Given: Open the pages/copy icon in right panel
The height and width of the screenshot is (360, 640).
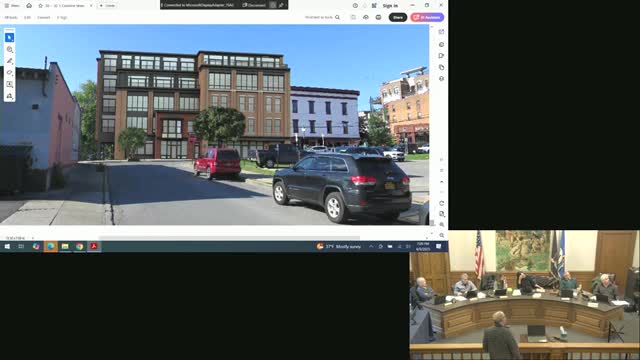Looking at the screenshot, I should point(441,67).
